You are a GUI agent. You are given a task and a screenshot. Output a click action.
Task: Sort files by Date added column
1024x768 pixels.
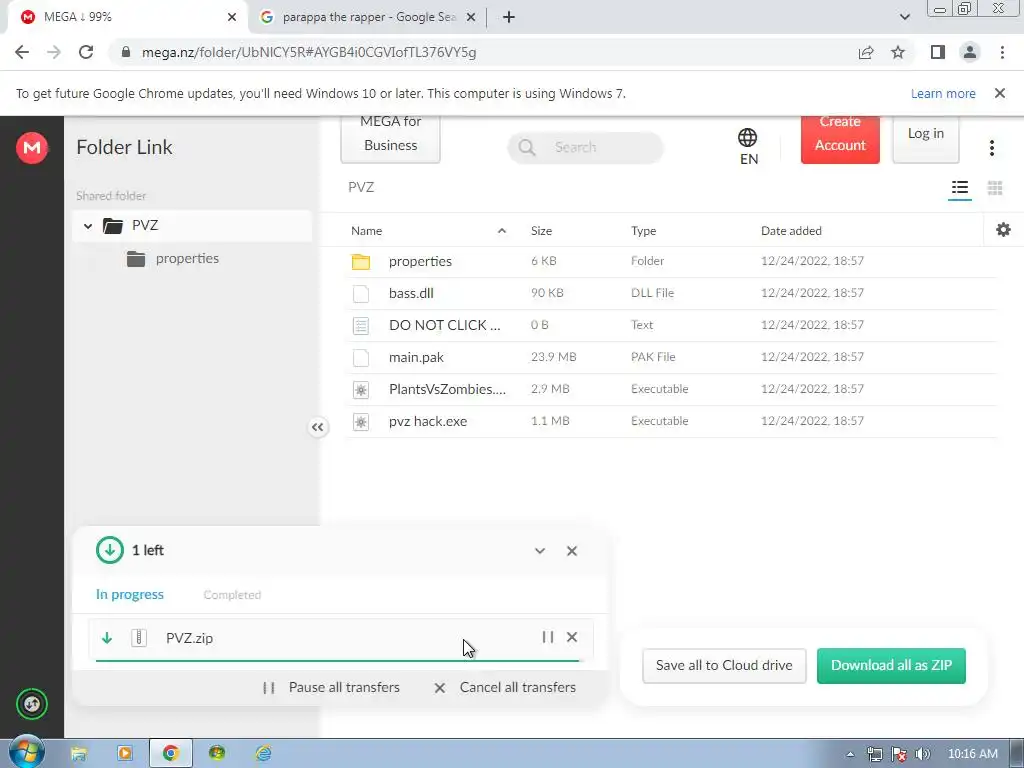point(791,231)
